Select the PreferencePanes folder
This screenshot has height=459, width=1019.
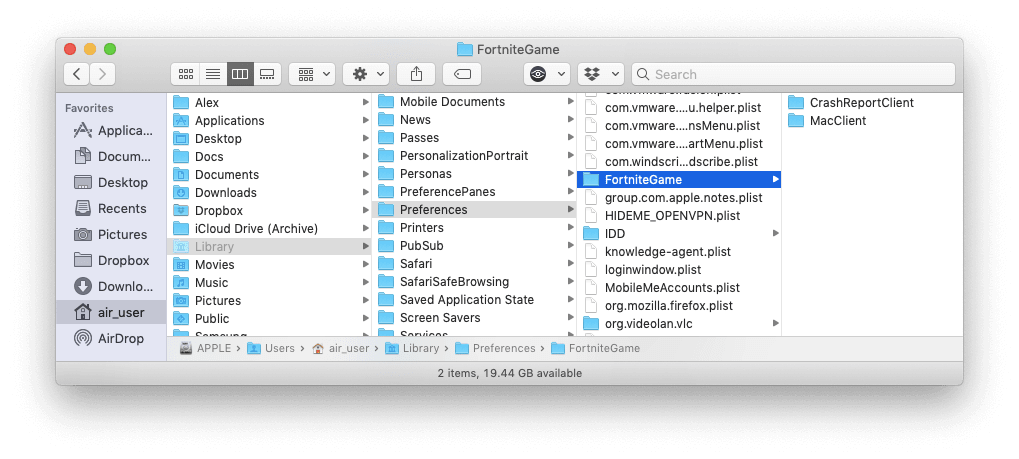point(474,192)
